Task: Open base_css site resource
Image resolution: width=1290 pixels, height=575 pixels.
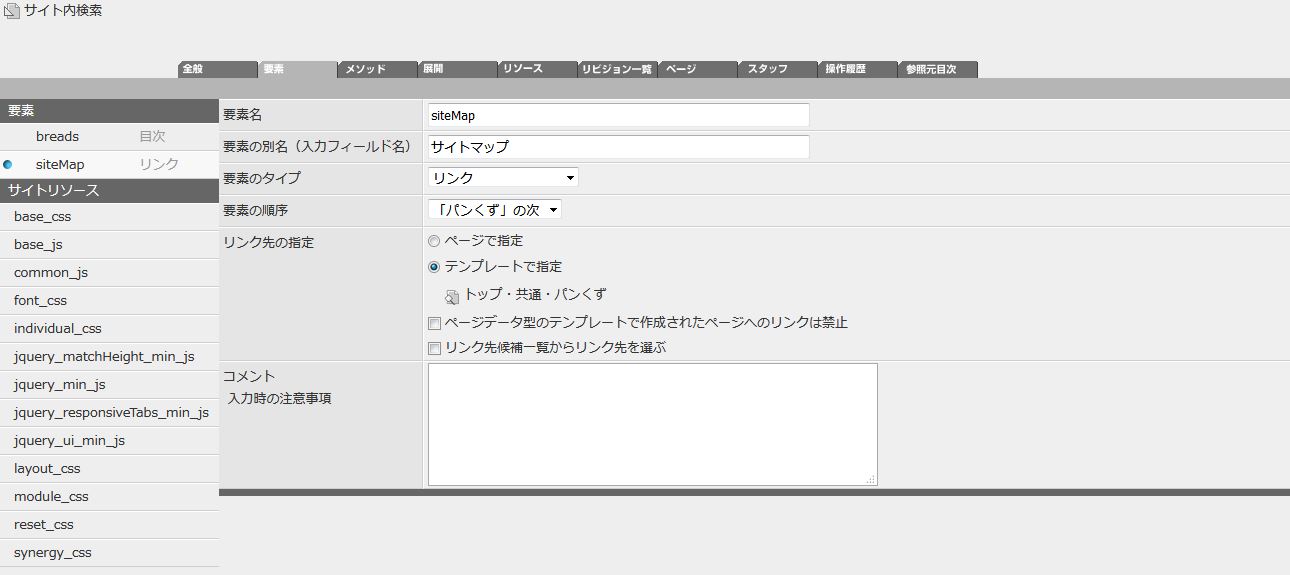Action: click(x=43, y=216)
